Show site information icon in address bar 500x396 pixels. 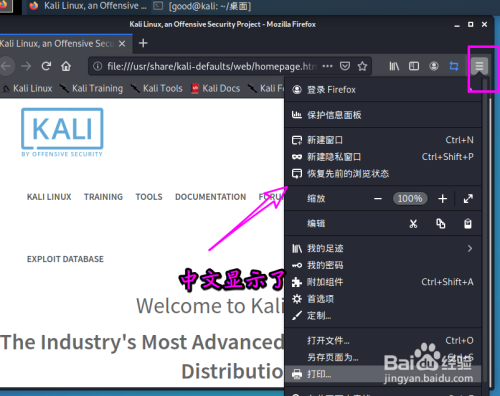coord(98,66)
